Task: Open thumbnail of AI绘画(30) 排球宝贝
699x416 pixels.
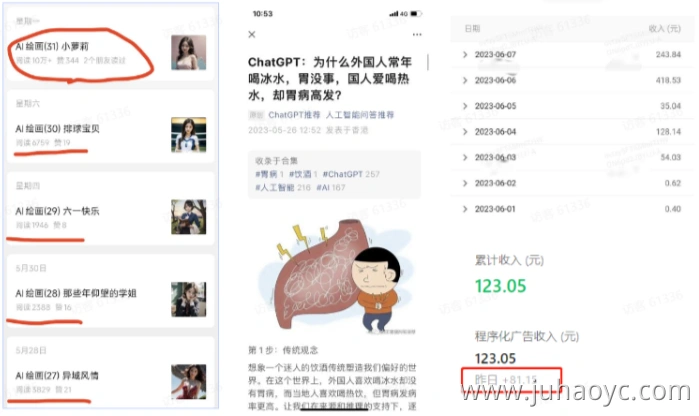Action: (189, 135)
